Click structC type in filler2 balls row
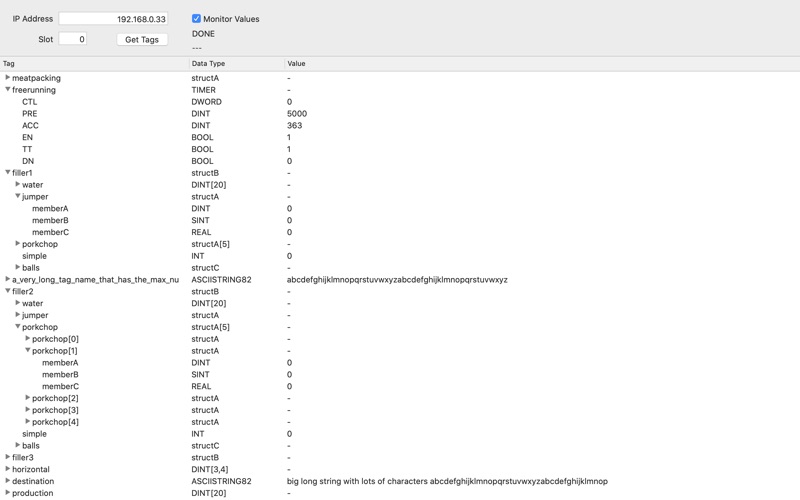 coord(205,445)
